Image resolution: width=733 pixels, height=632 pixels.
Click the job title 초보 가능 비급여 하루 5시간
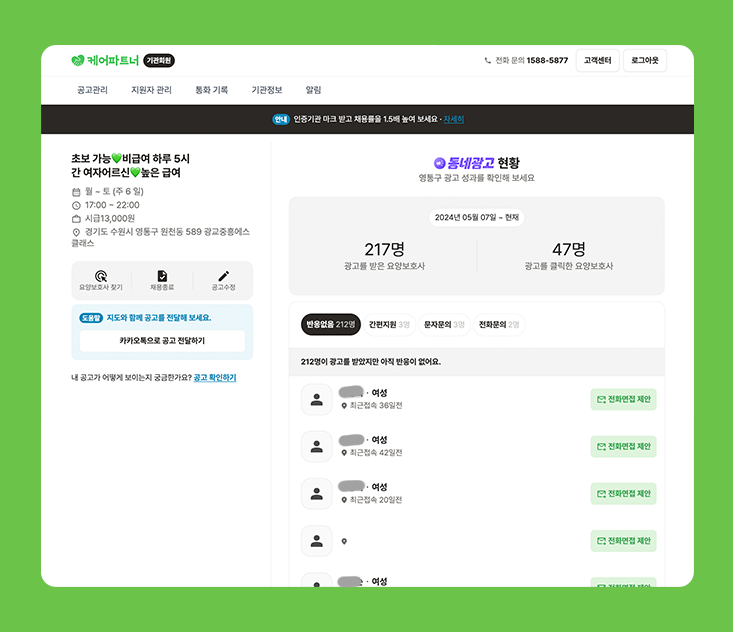coord(130,165)
